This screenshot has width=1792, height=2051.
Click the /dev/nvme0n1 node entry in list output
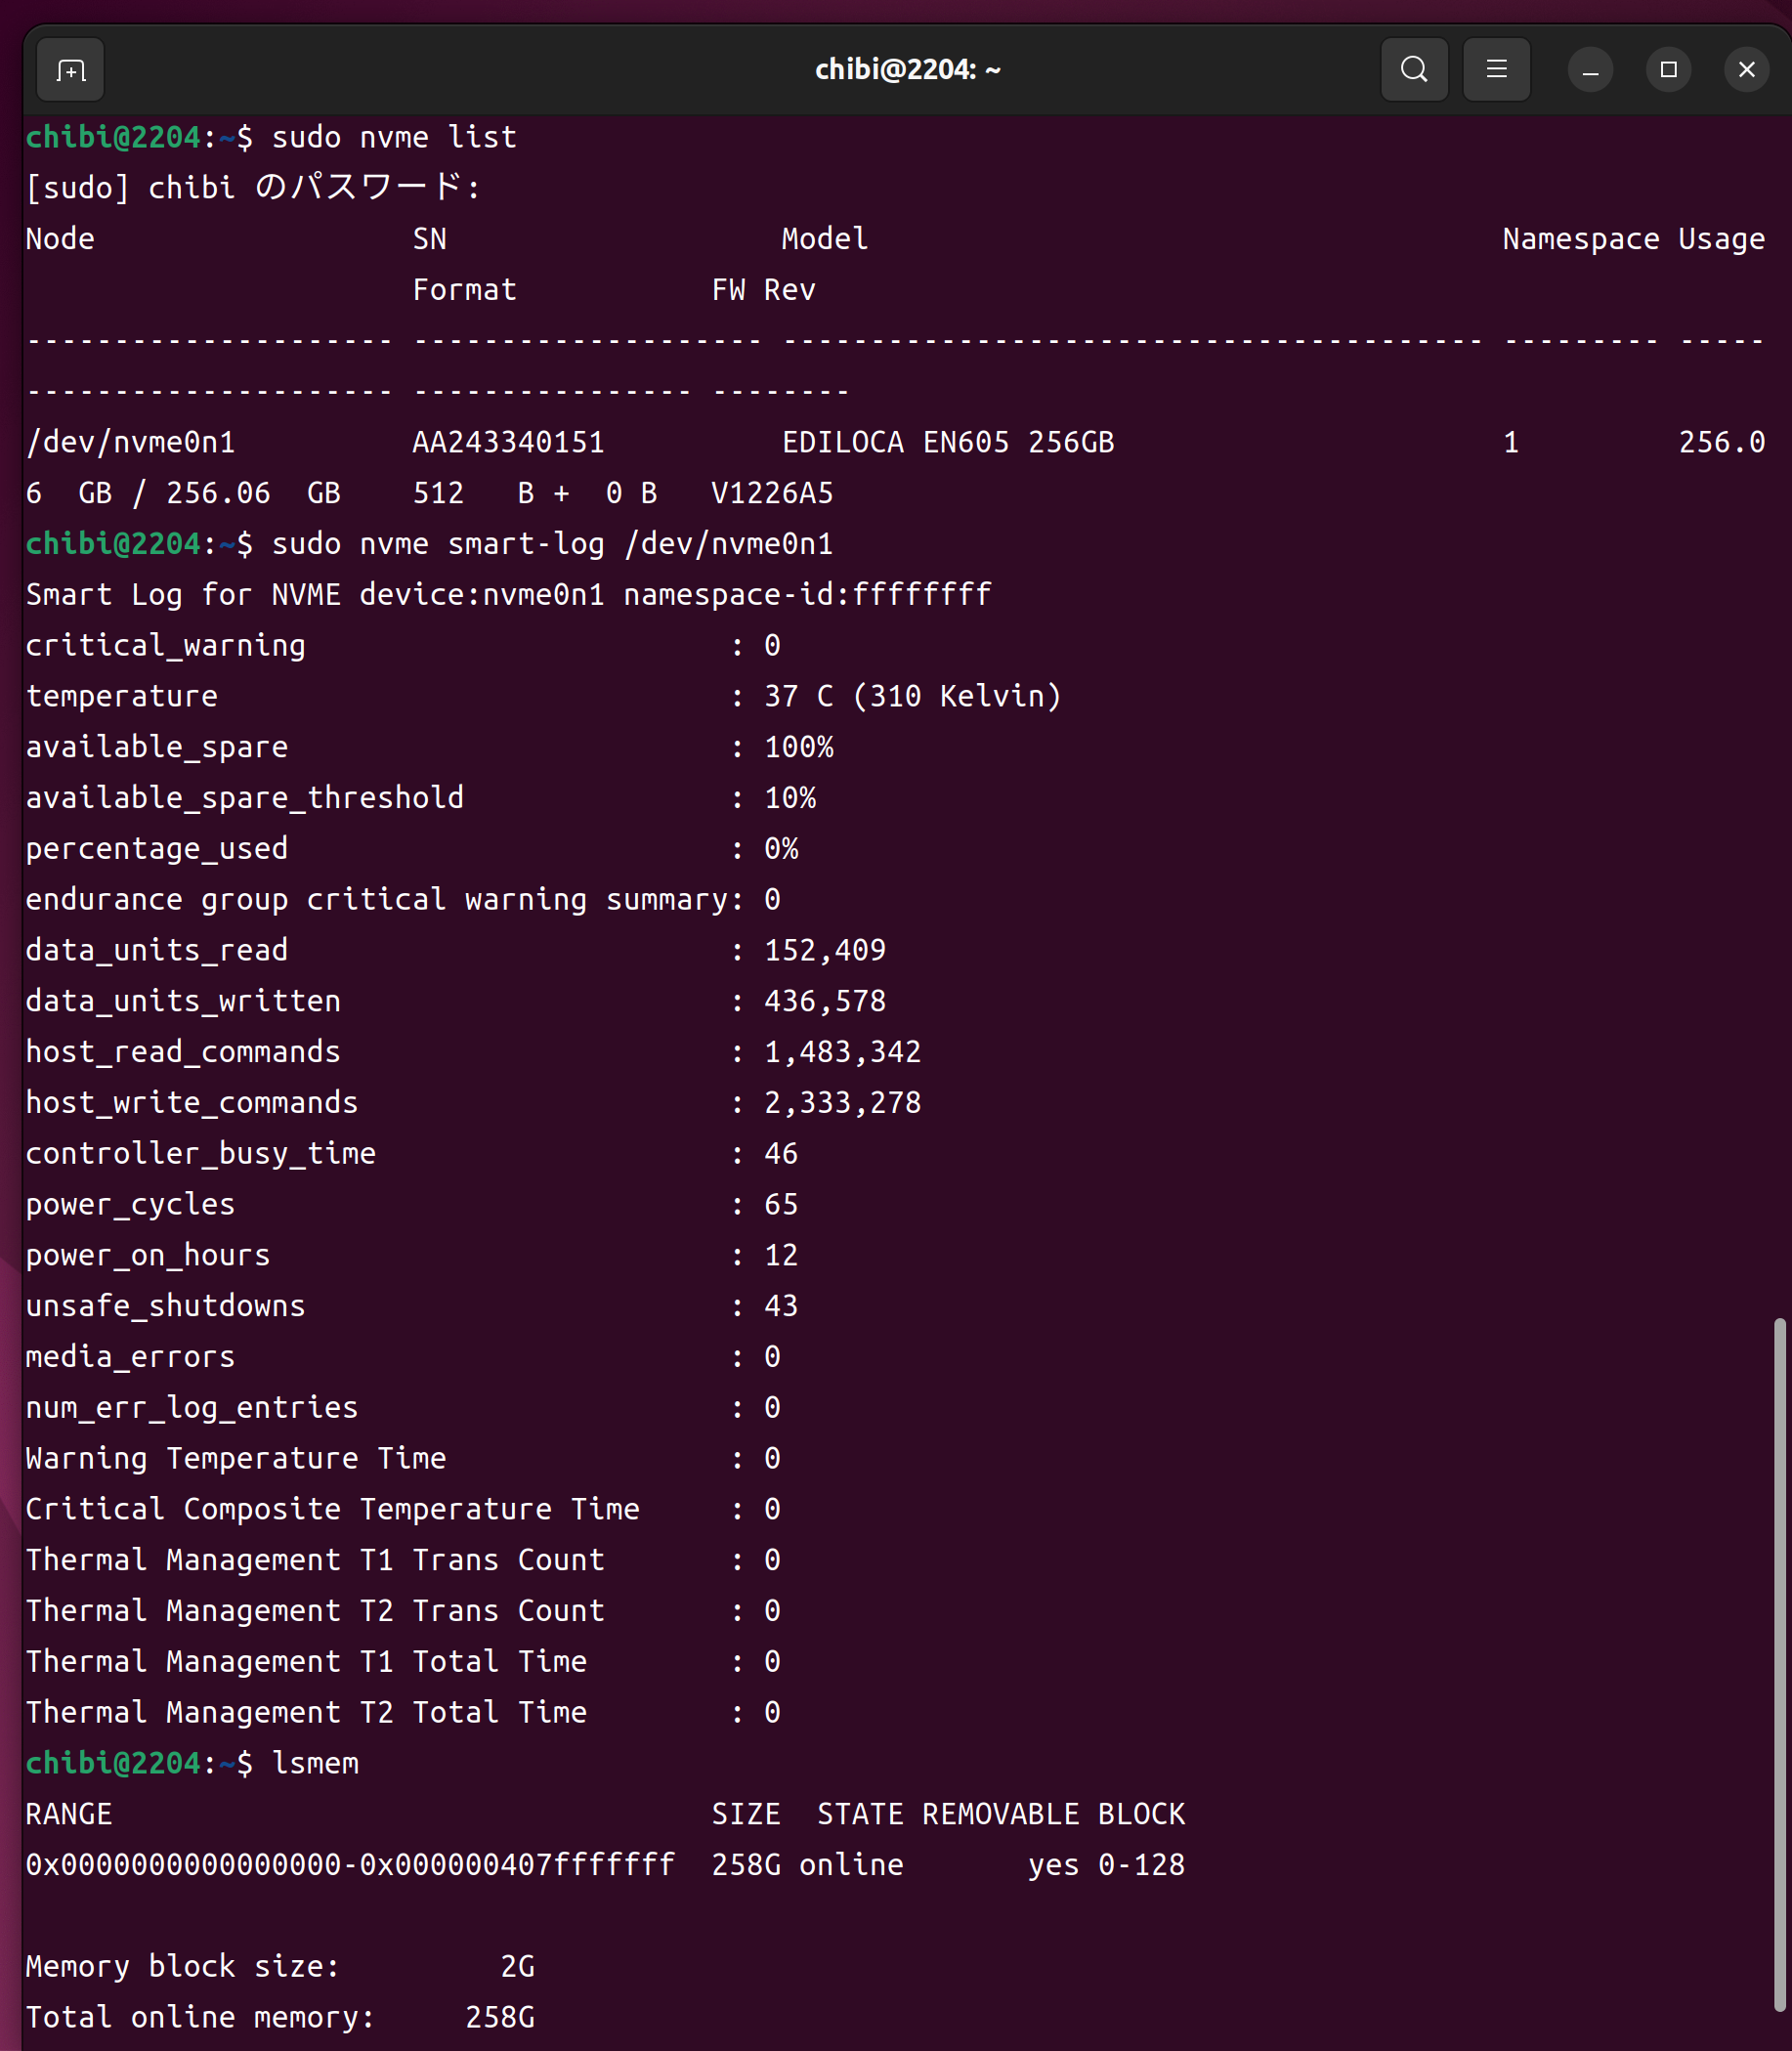point(130,443)
